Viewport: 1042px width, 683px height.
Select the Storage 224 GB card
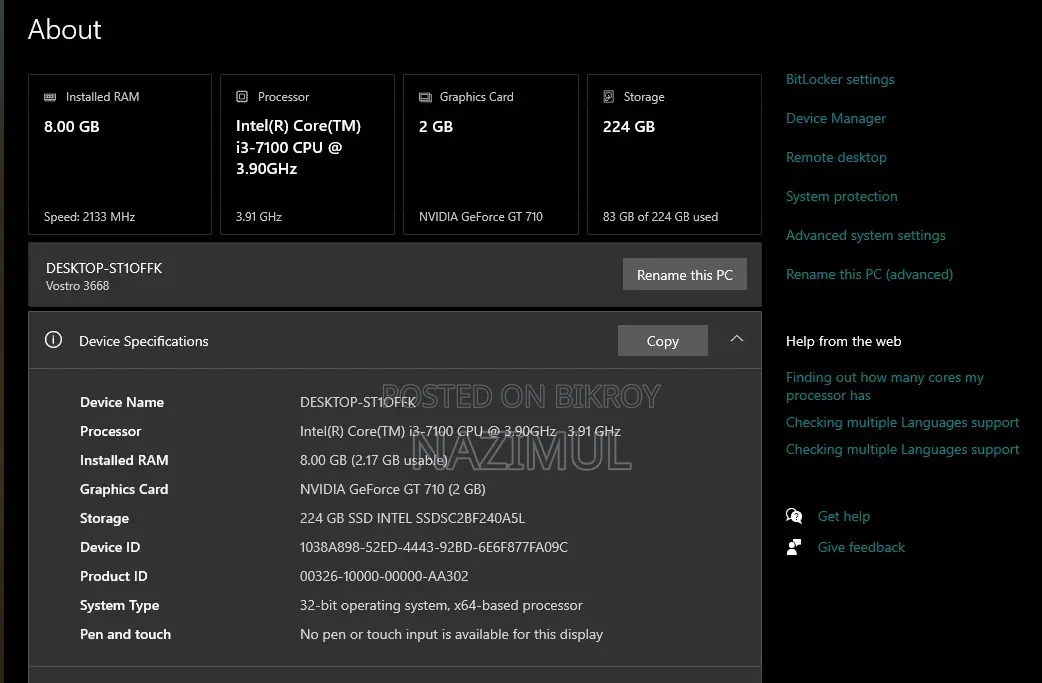coord(675,154)
